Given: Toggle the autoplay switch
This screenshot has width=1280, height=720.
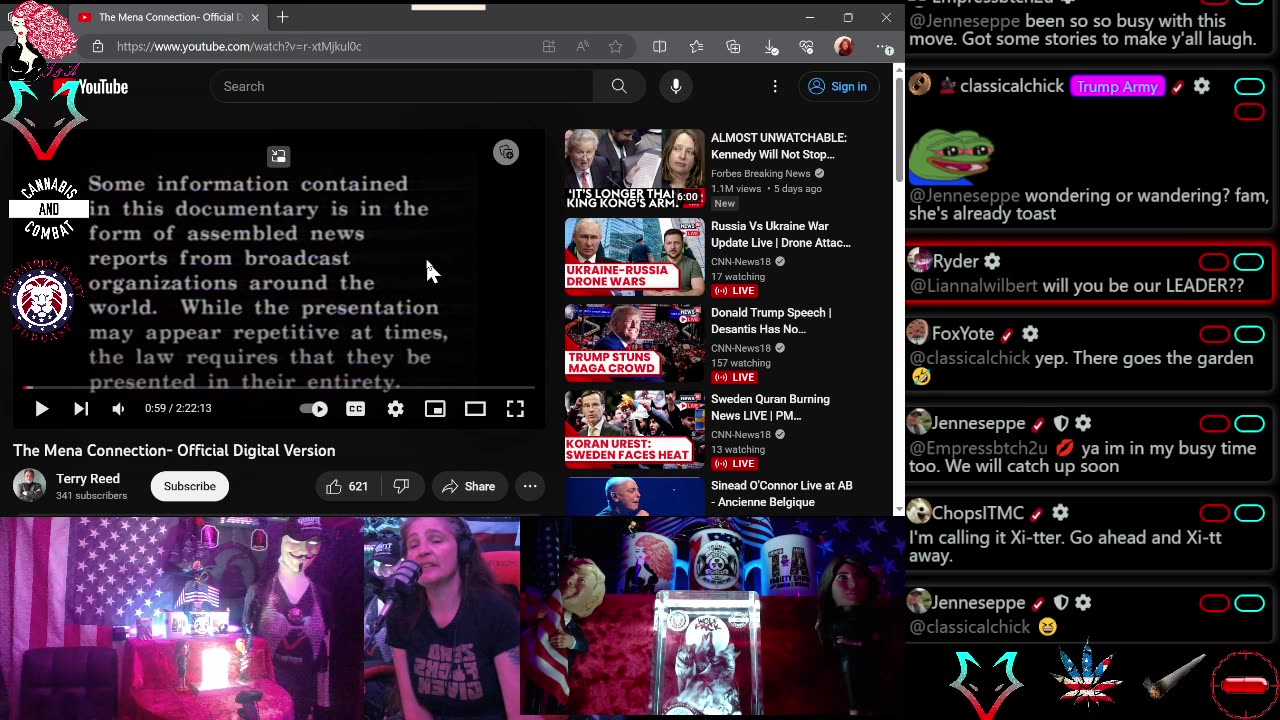Looking at the screenshot, I should tap(314, 409).
